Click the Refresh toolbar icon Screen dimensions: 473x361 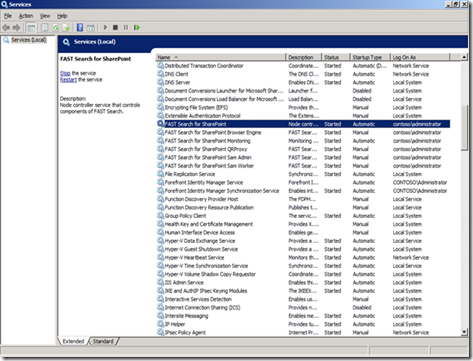pos(56,28)
